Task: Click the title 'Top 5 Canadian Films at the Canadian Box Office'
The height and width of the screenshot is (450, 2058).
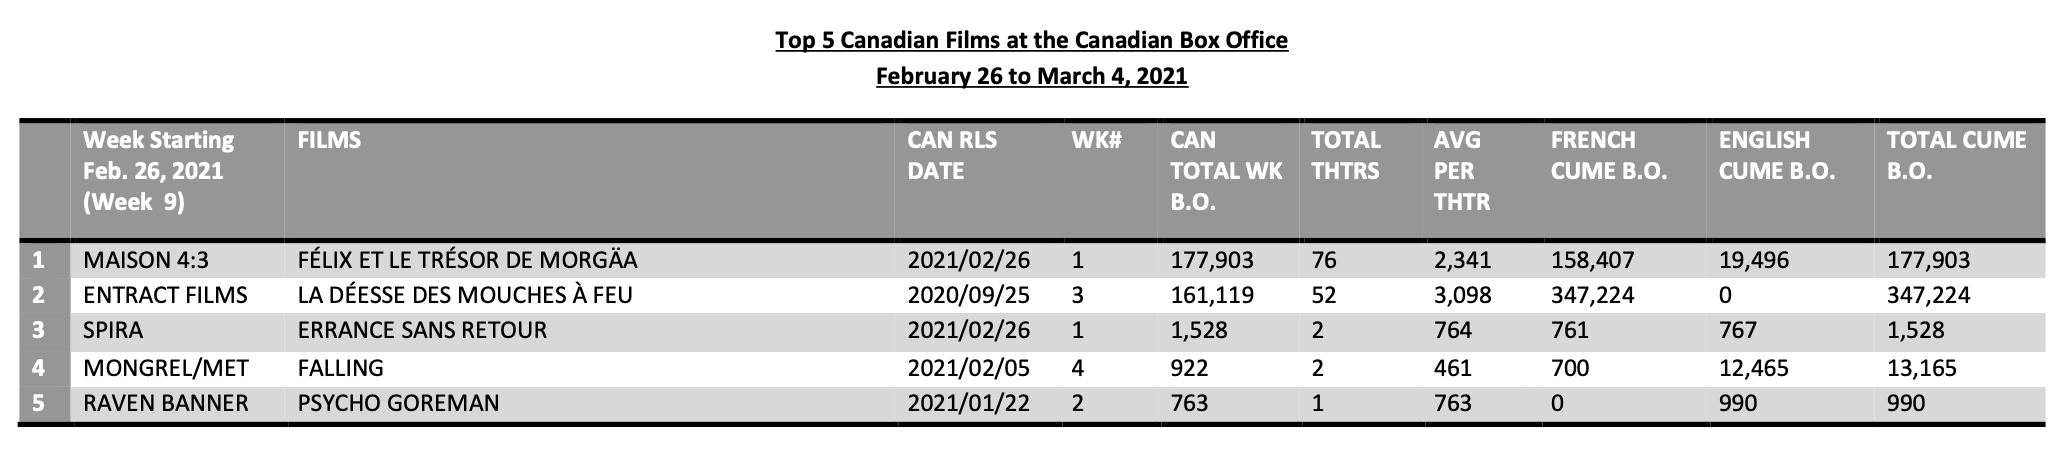Action: coord(1031,41)
